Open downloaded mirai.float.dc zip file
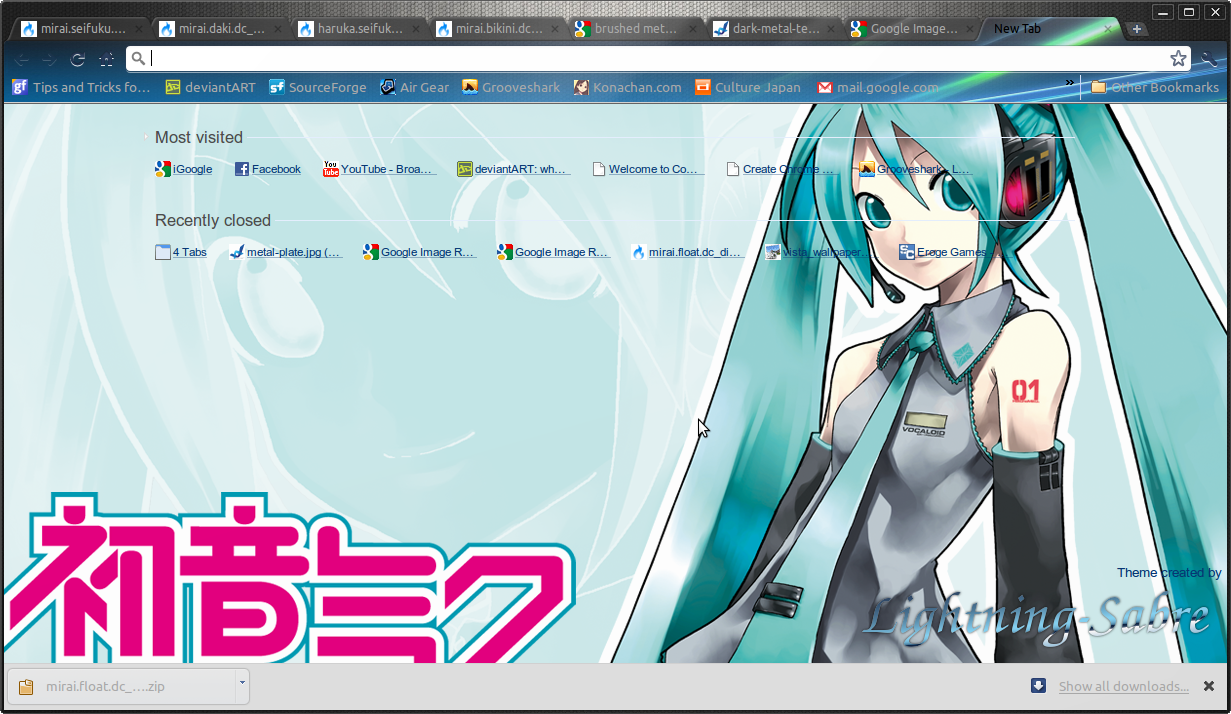The width and height of the screenshot is (1231, 714). (121, 686)
